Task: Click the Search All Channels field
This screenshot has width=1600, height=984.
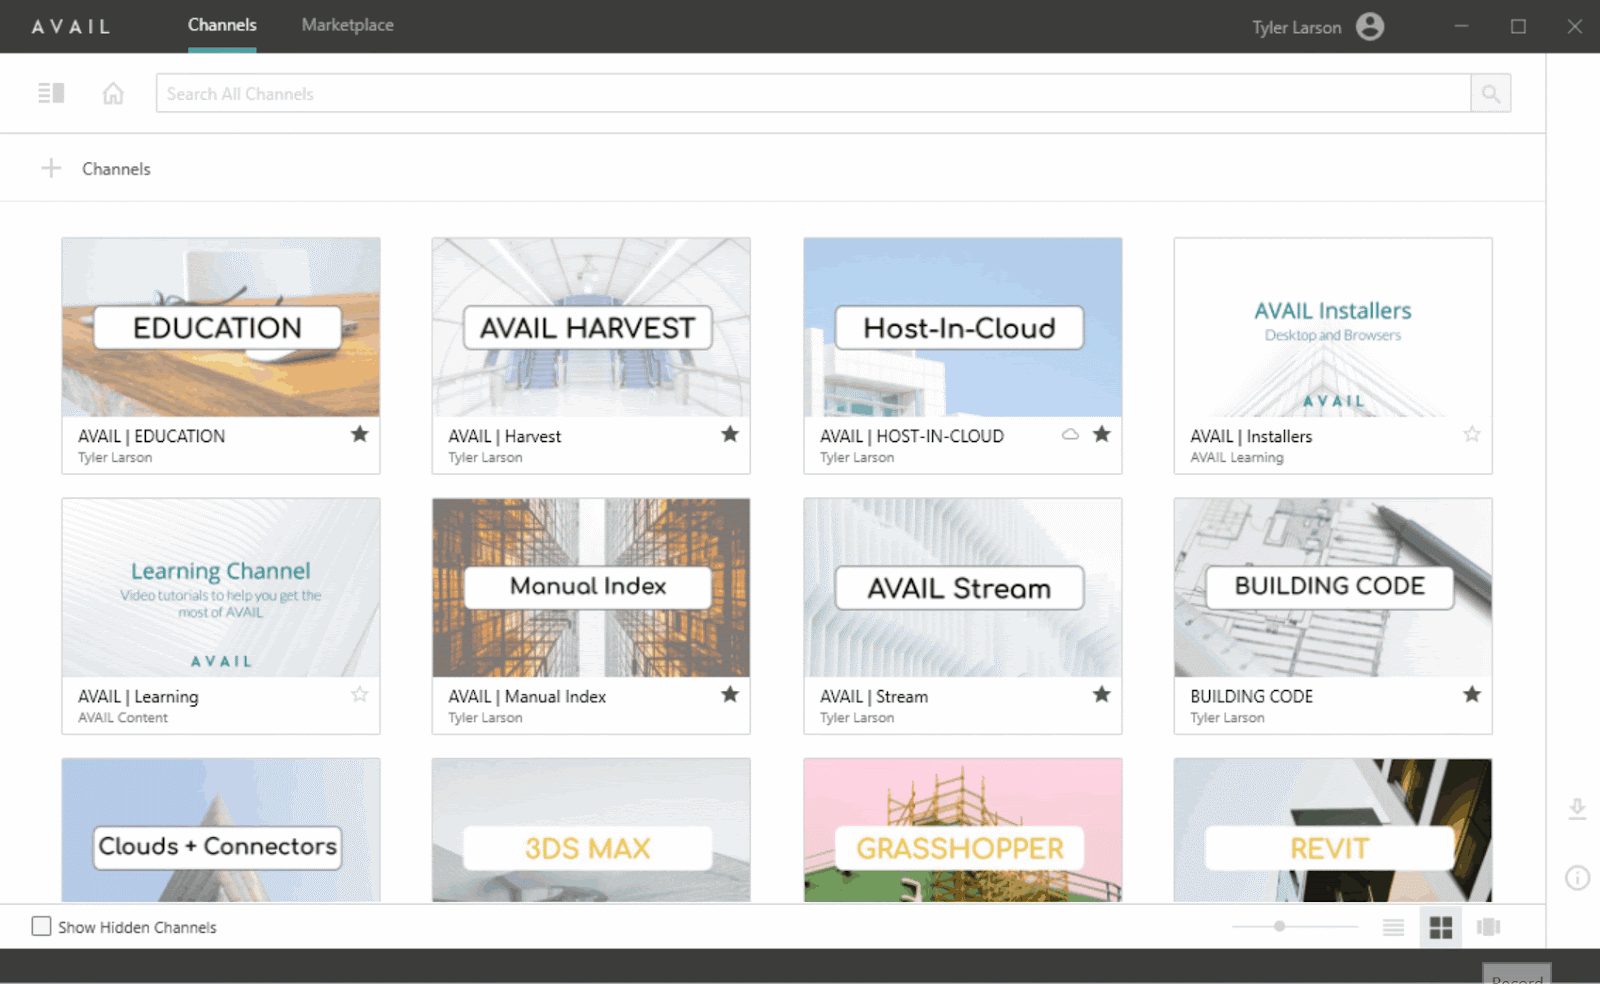Action: click(x=813, y=93)
